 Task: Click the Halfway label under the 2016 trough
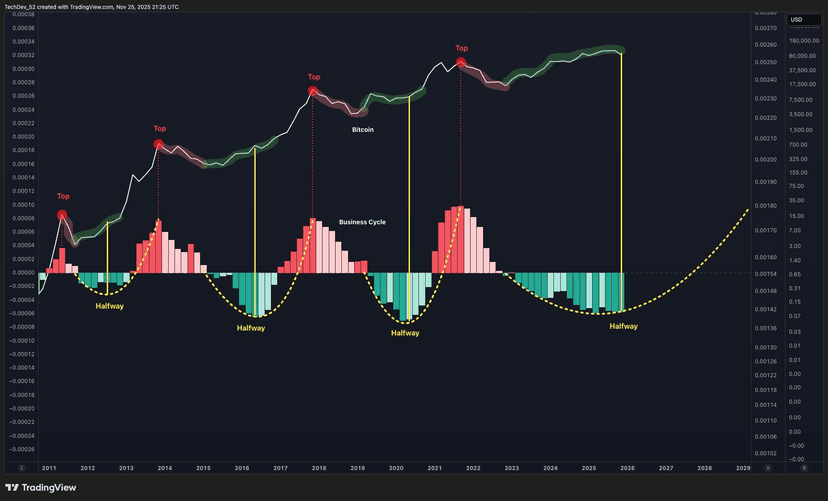point(251,328)
